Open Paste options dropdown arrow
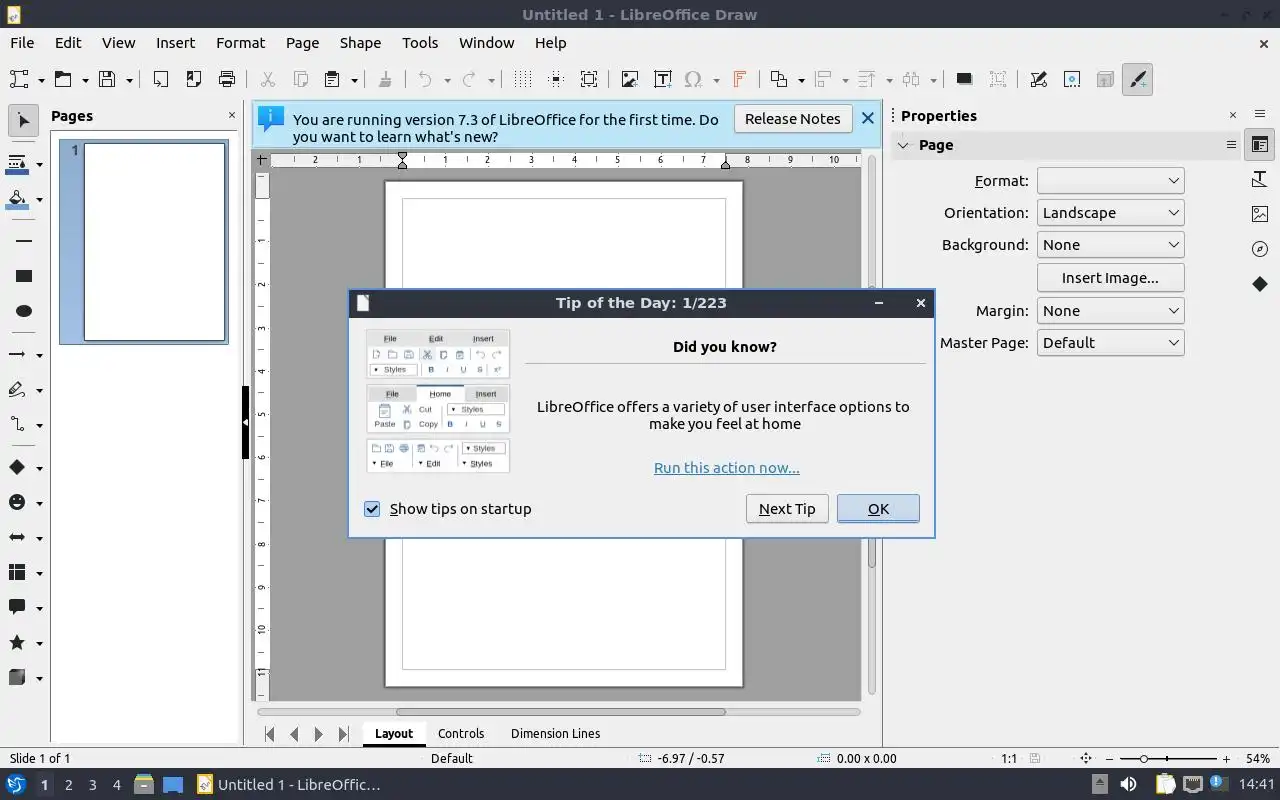The height and width of the screenshot is (800, 1280). (355, 80)
